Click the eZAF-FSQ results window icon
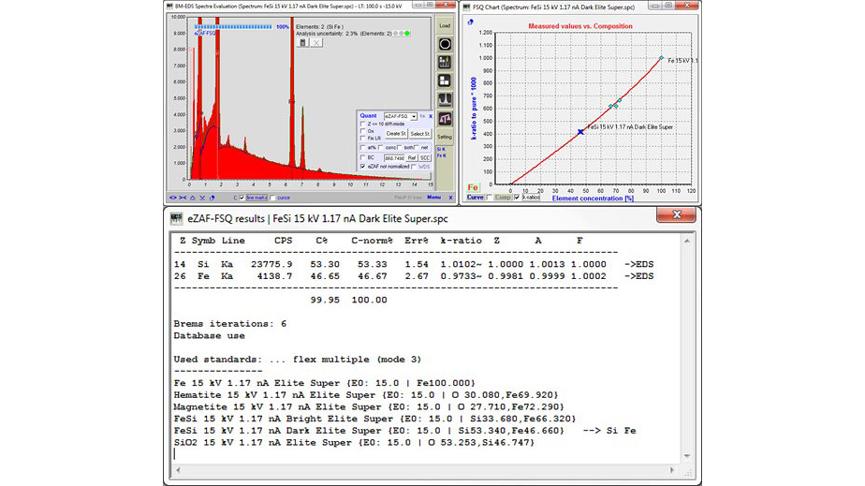This screenshot has width=865, height=486. (x=177, y=218)
